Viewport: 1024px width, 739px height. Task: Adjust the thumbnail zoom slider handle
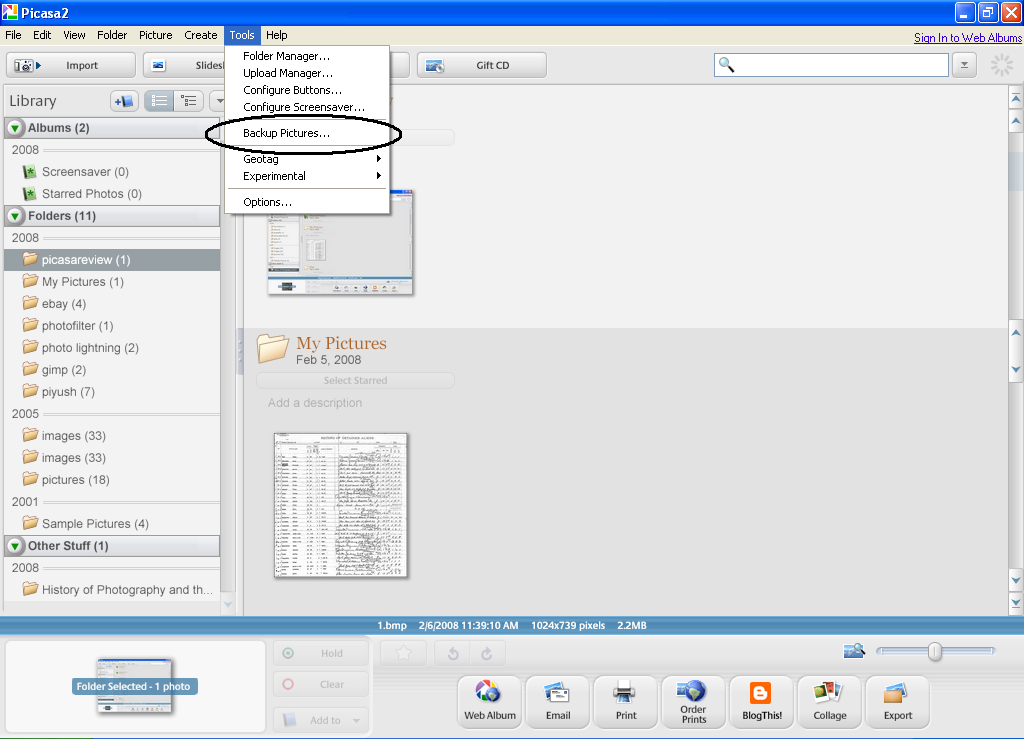coord(935,651)
